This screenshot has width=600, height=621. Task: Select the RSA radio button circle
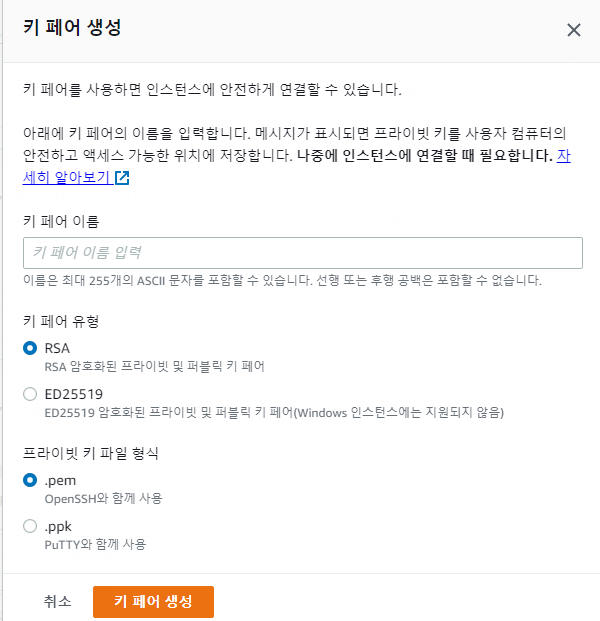30,348
